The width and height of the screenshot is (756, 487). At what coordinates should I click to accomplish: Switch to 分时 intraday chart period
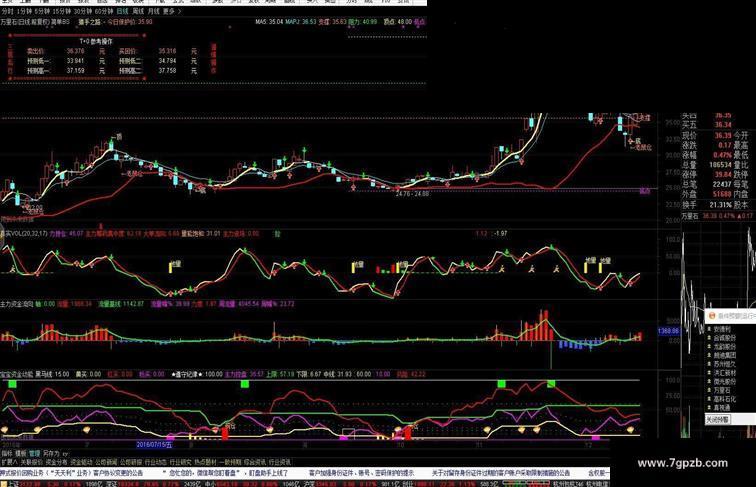pos(7,11)
